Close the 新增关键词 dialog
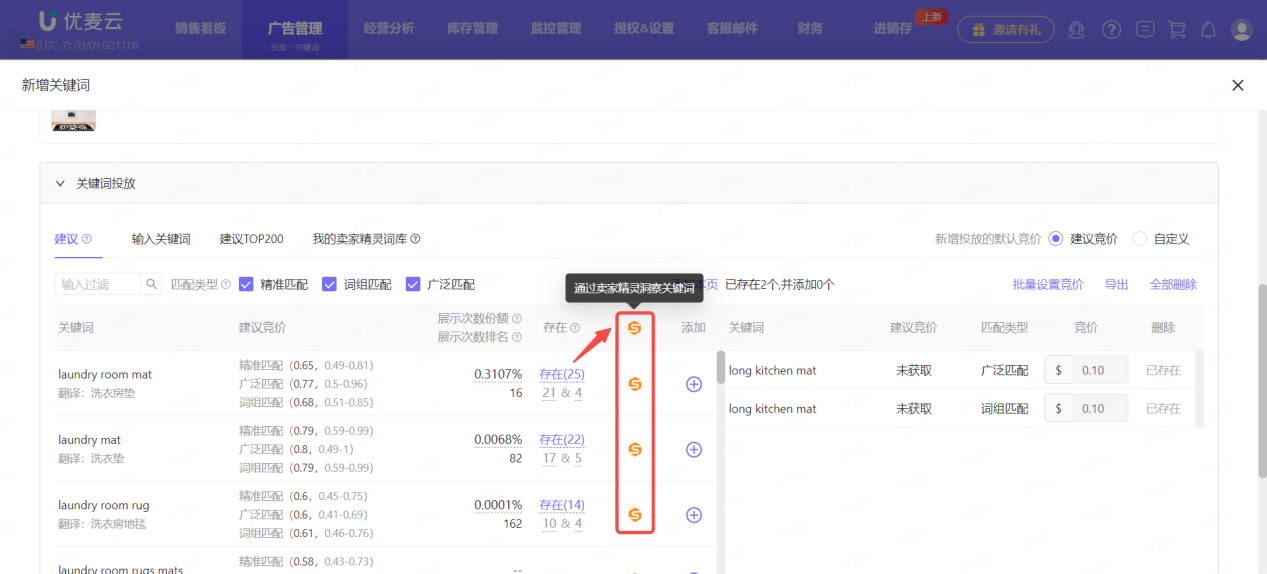 [1238, 86]
